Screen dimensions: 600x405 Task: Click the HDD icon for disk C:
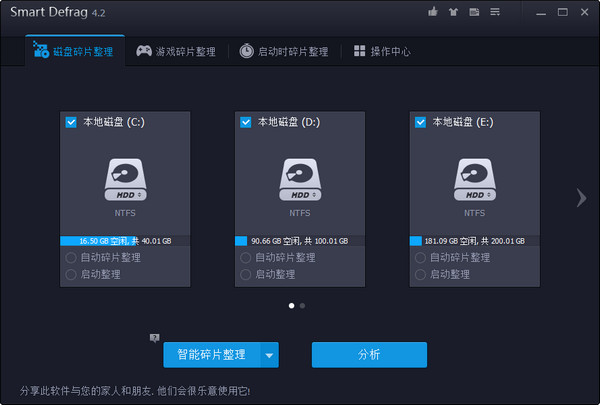click(125, 176)
